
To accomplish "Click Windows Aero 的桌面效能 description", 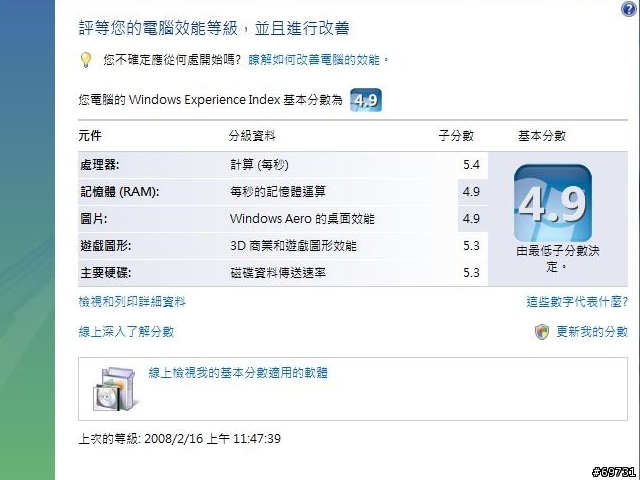I will click(x=302, y=219).
